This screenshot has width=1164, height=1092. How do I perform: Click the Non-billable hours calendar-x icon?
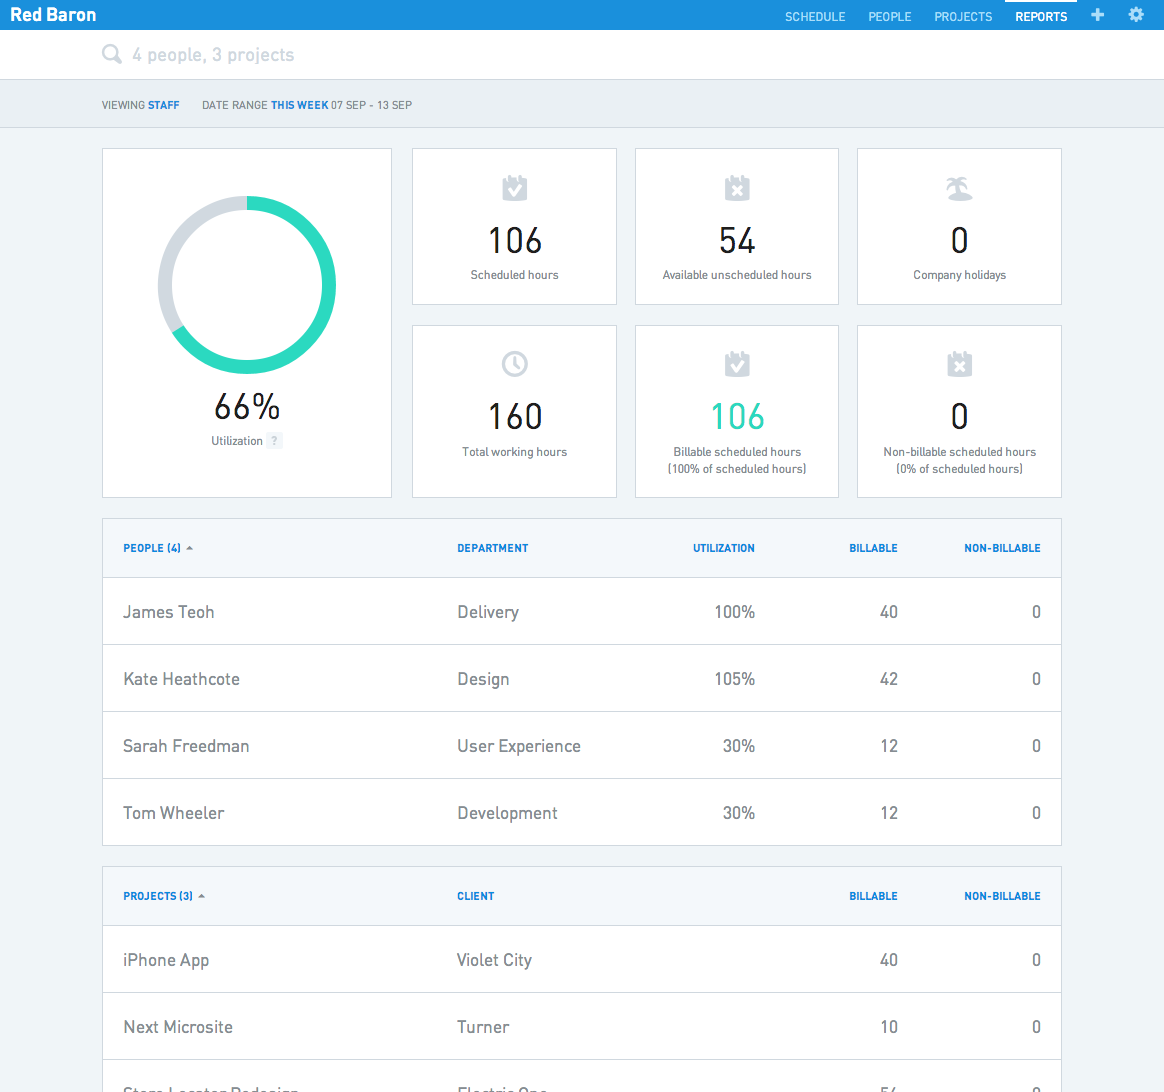pyautogui.click(x=959, y=364)
